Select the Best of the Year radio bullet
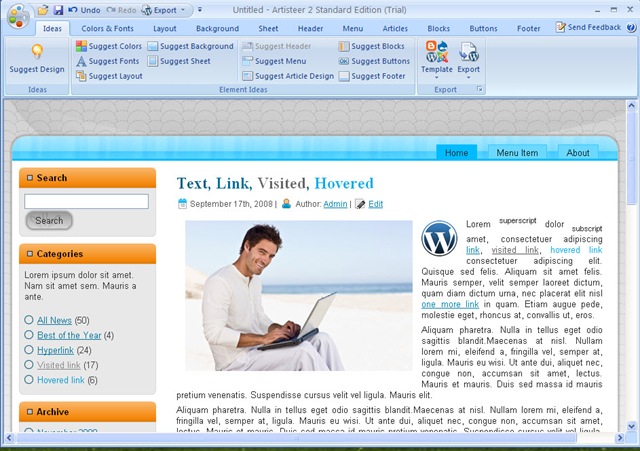 coord(29,335)
